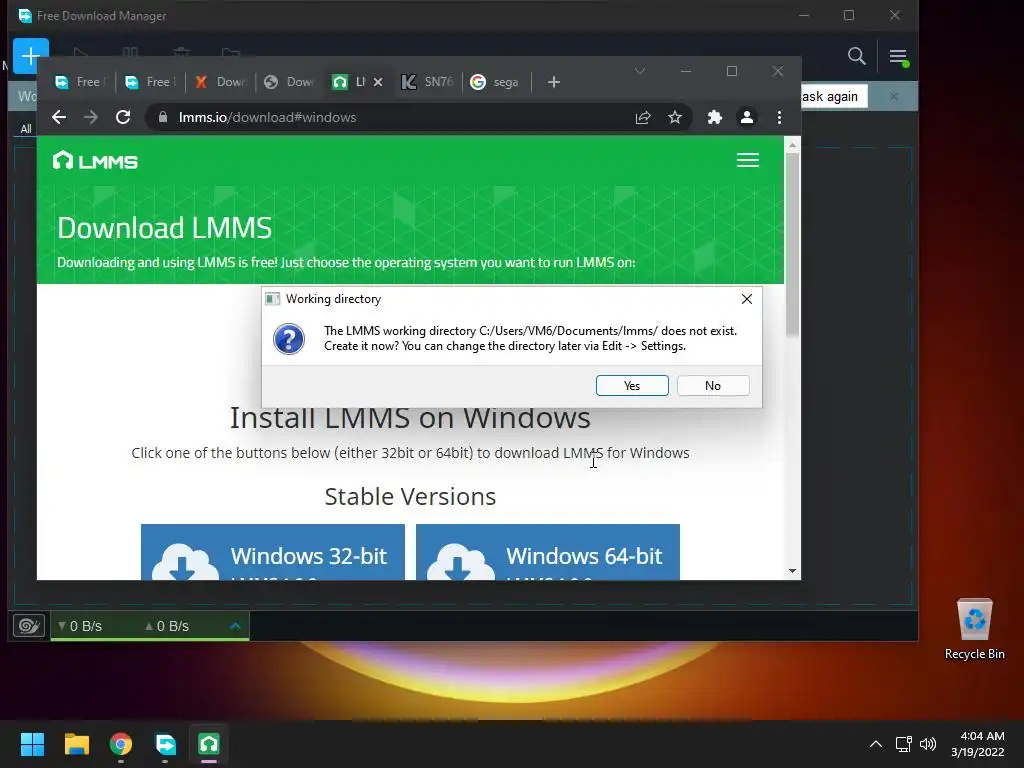The width and height of the screenshot is (1024, 768).
Task: Click the Chrome page scrollbar thumb
Action: point(792,245)
